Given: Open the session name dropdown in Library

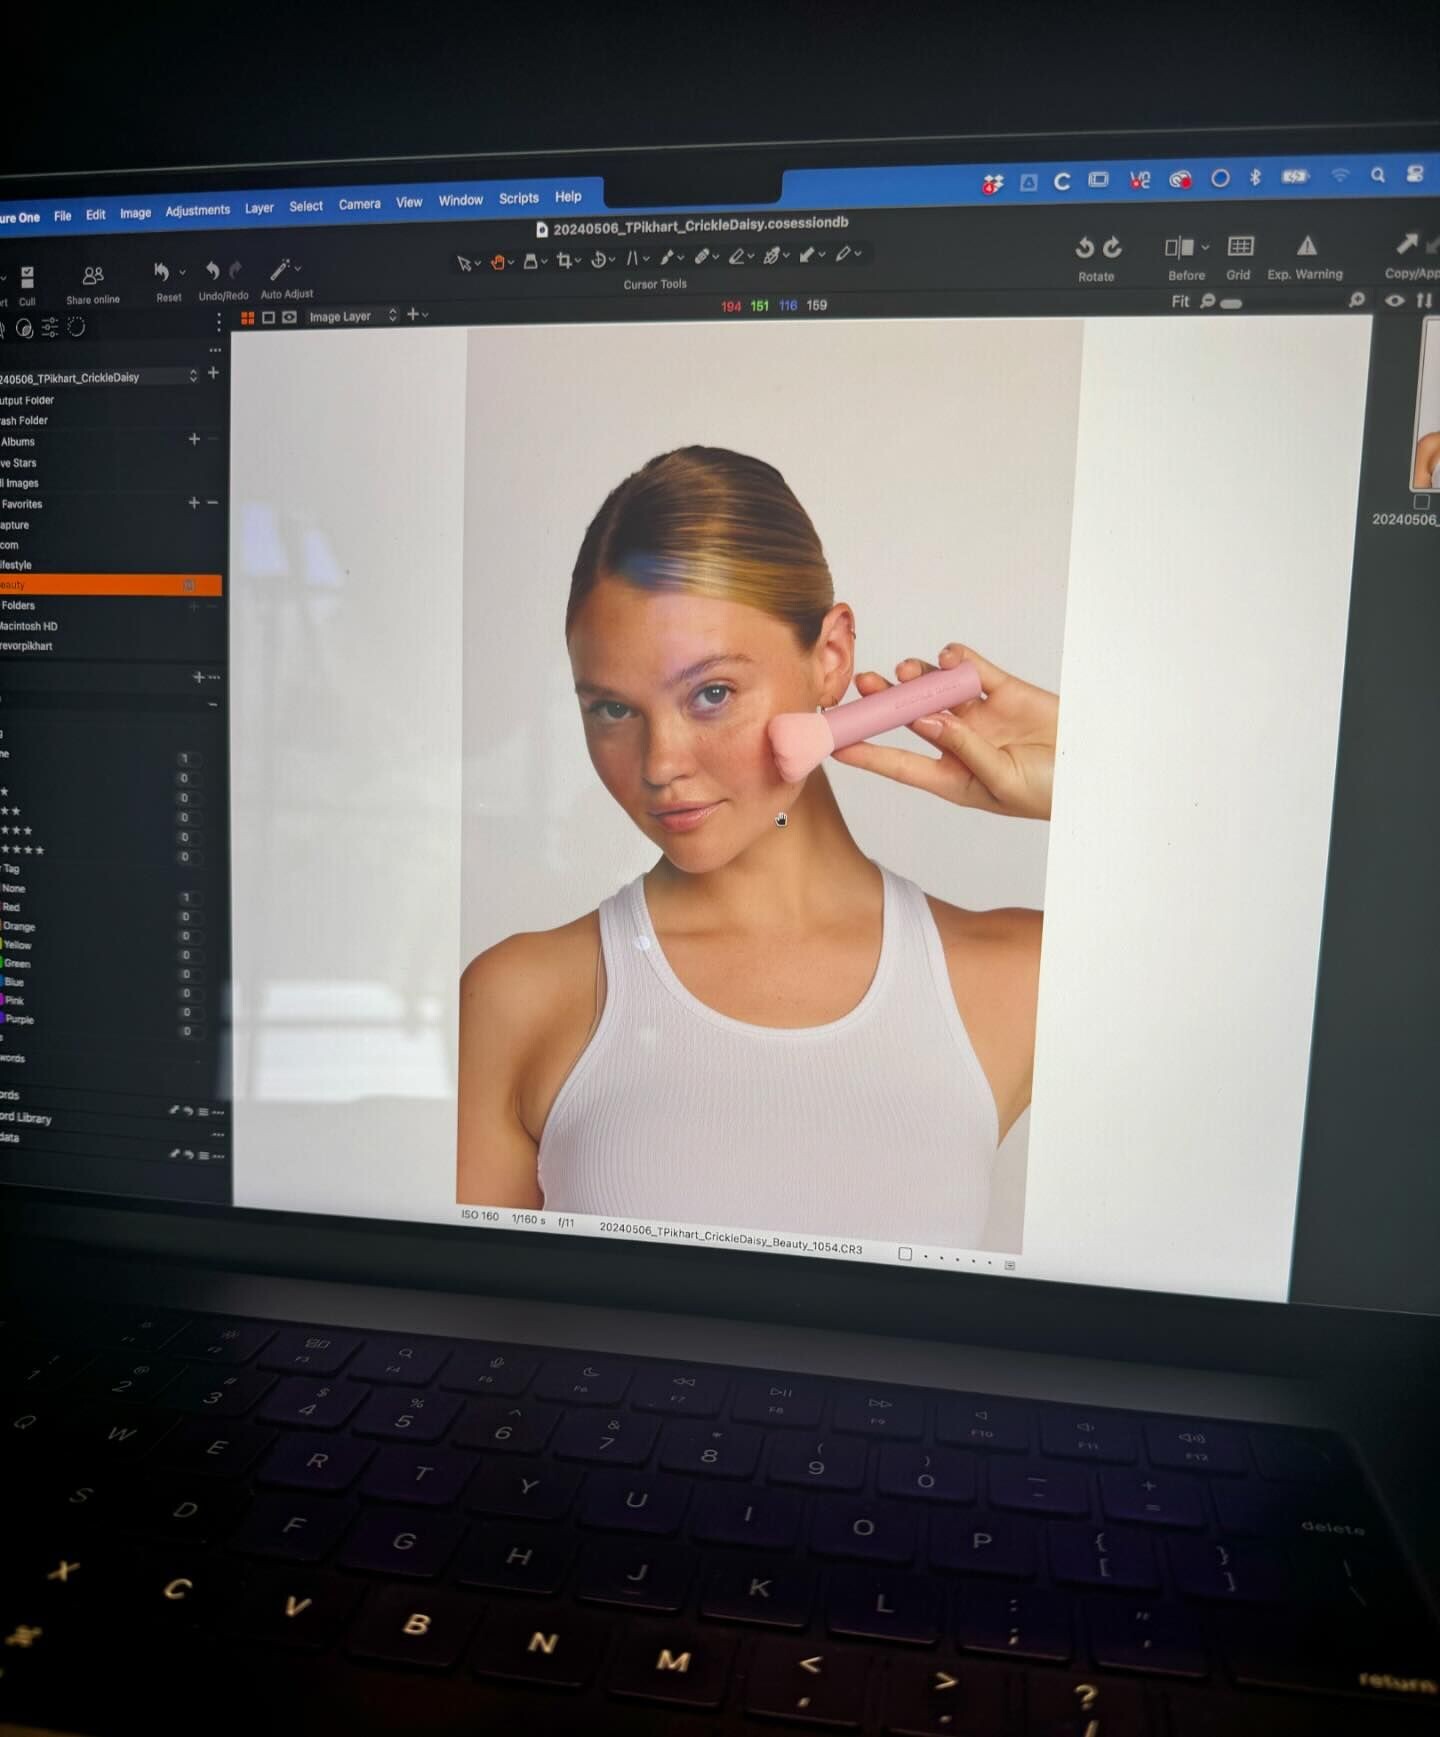Looking at the screenshot, I should (193, 376).
